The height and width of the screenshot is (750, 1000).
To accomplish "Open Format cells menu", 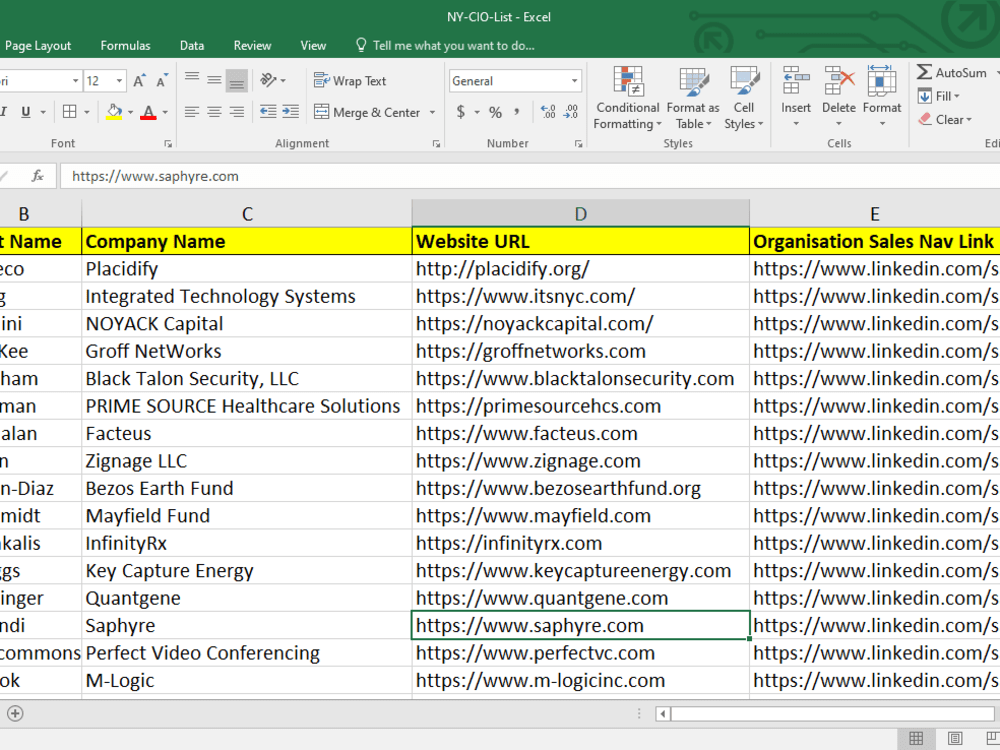I will coord(882,96).
